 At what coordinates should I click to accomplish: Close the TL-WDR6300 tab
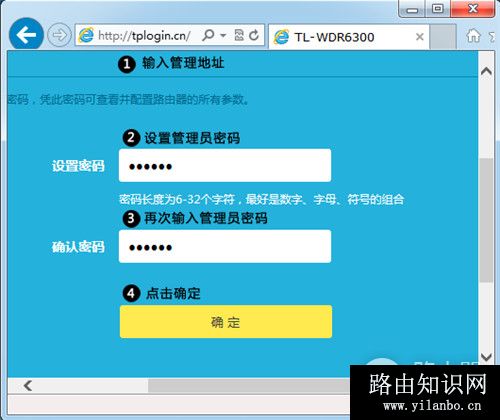[x=420, y=37]
